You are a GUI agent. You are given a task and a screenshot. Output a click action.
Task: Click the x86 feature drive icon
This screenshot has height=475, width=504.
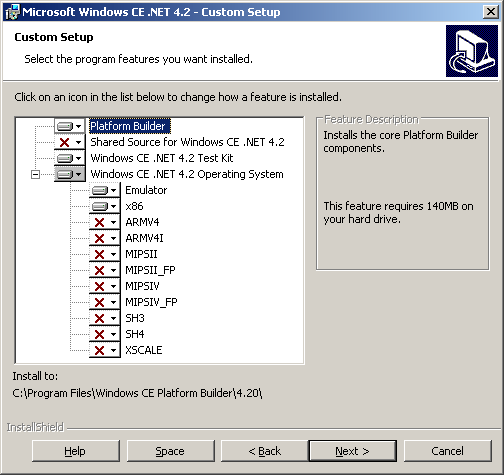coord(100,206)
